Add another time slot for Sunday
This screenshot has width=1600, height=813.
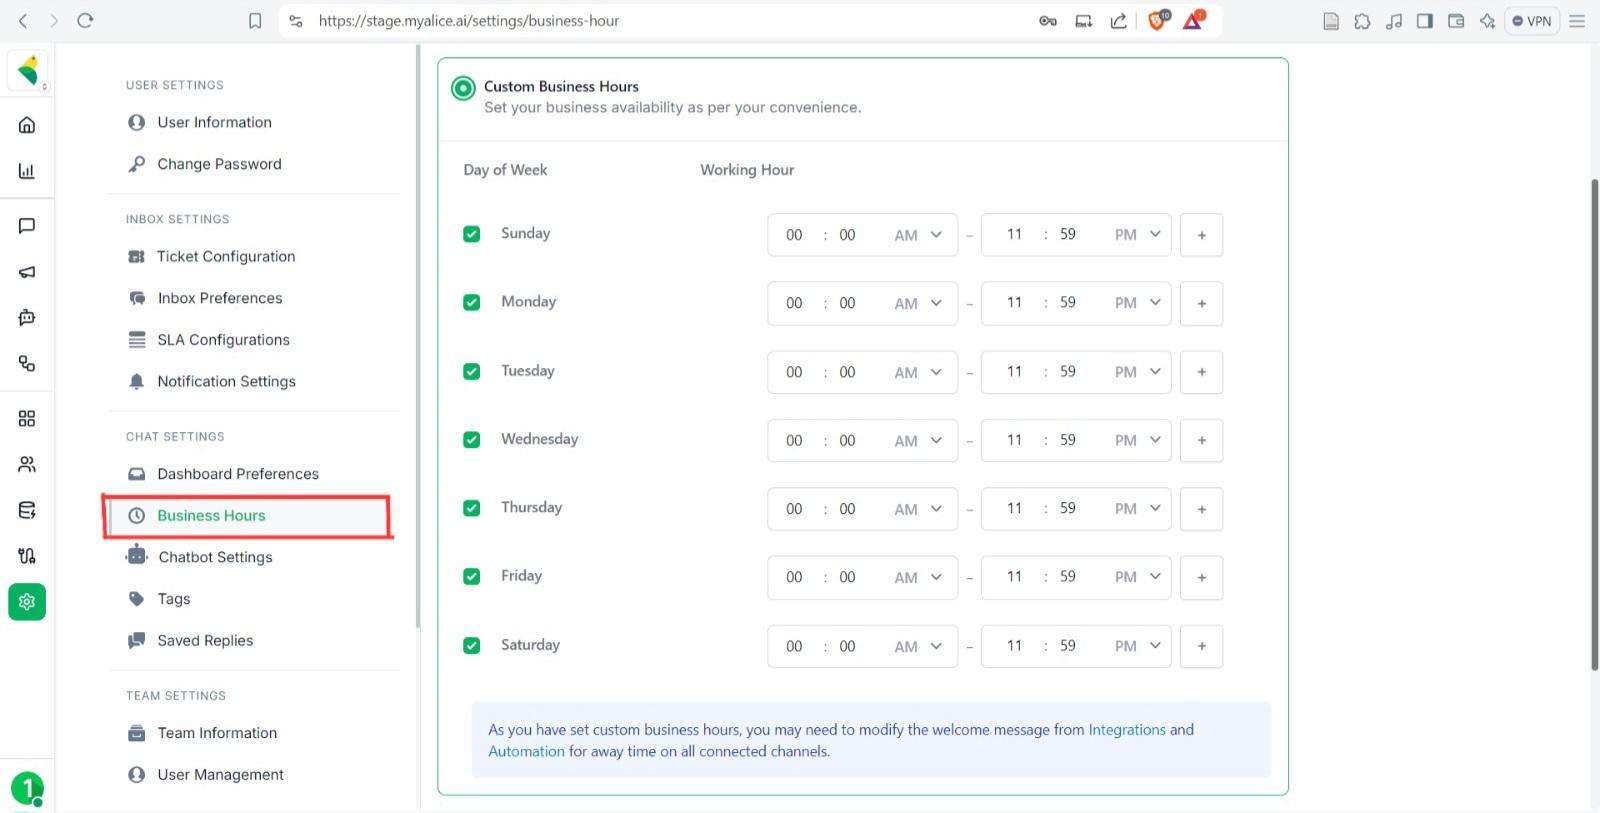coord(1202,235)
